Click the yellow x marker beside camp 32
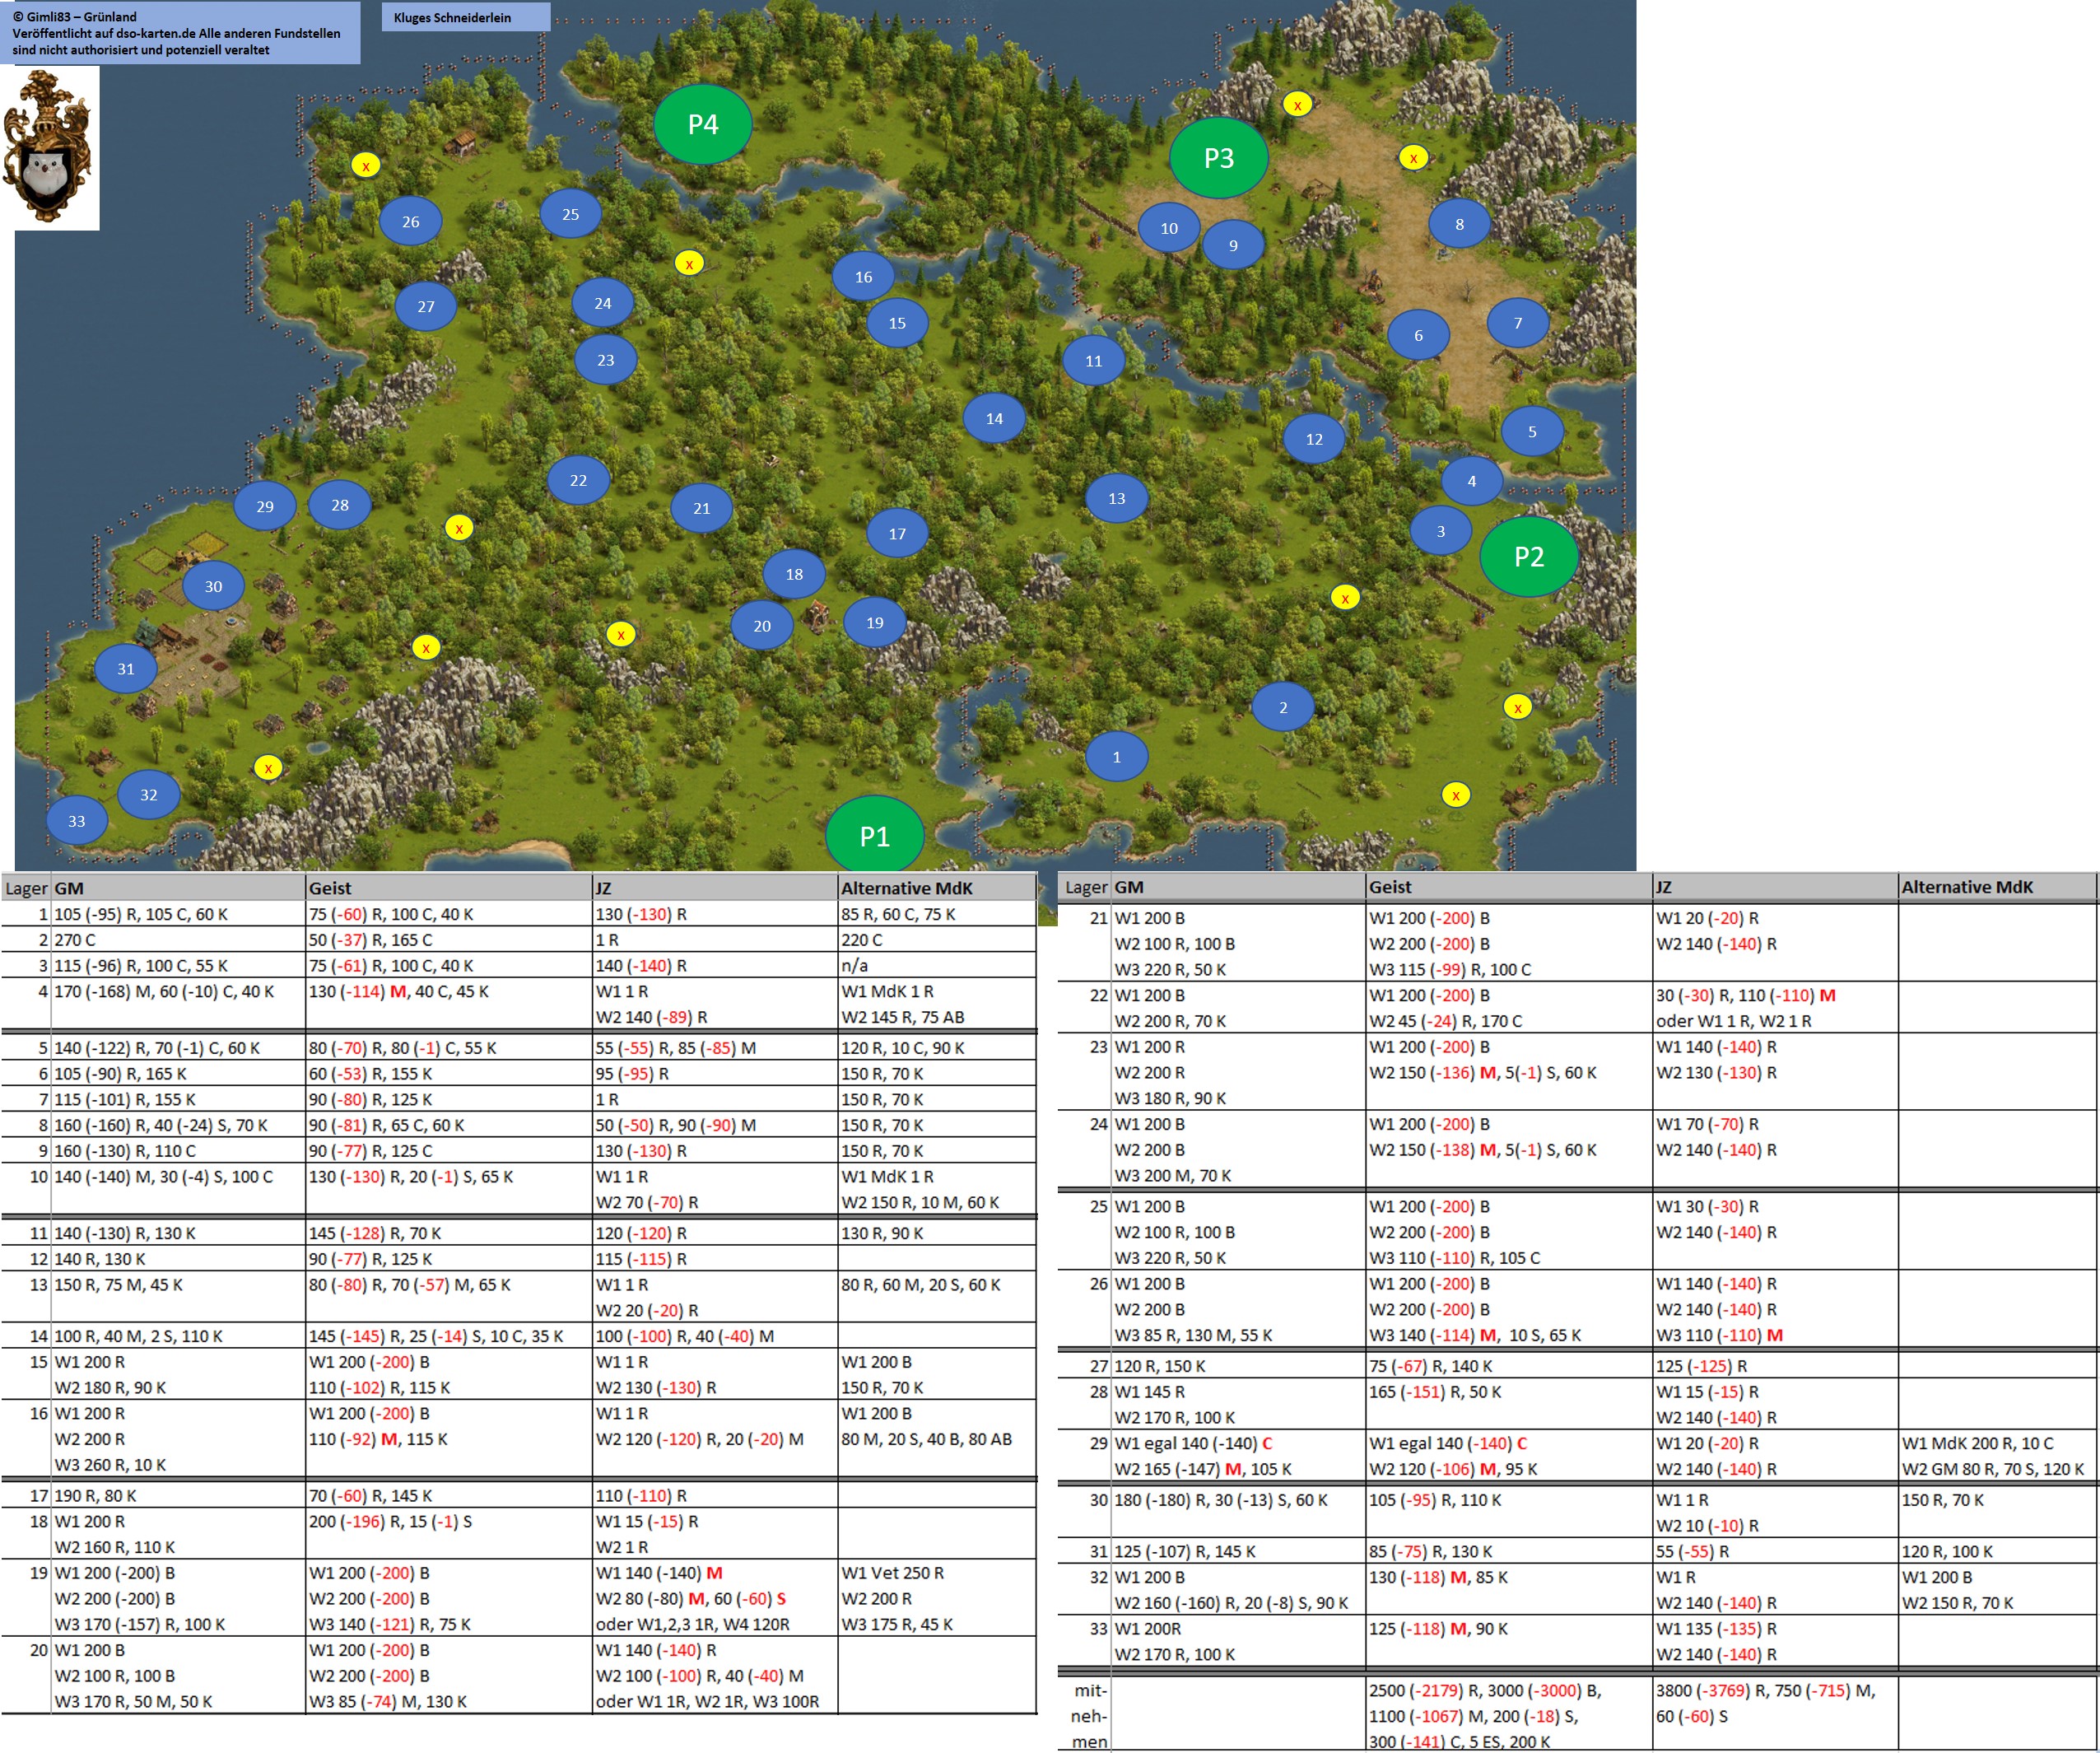This screenshot has width=2100, height=1753. 268,768
